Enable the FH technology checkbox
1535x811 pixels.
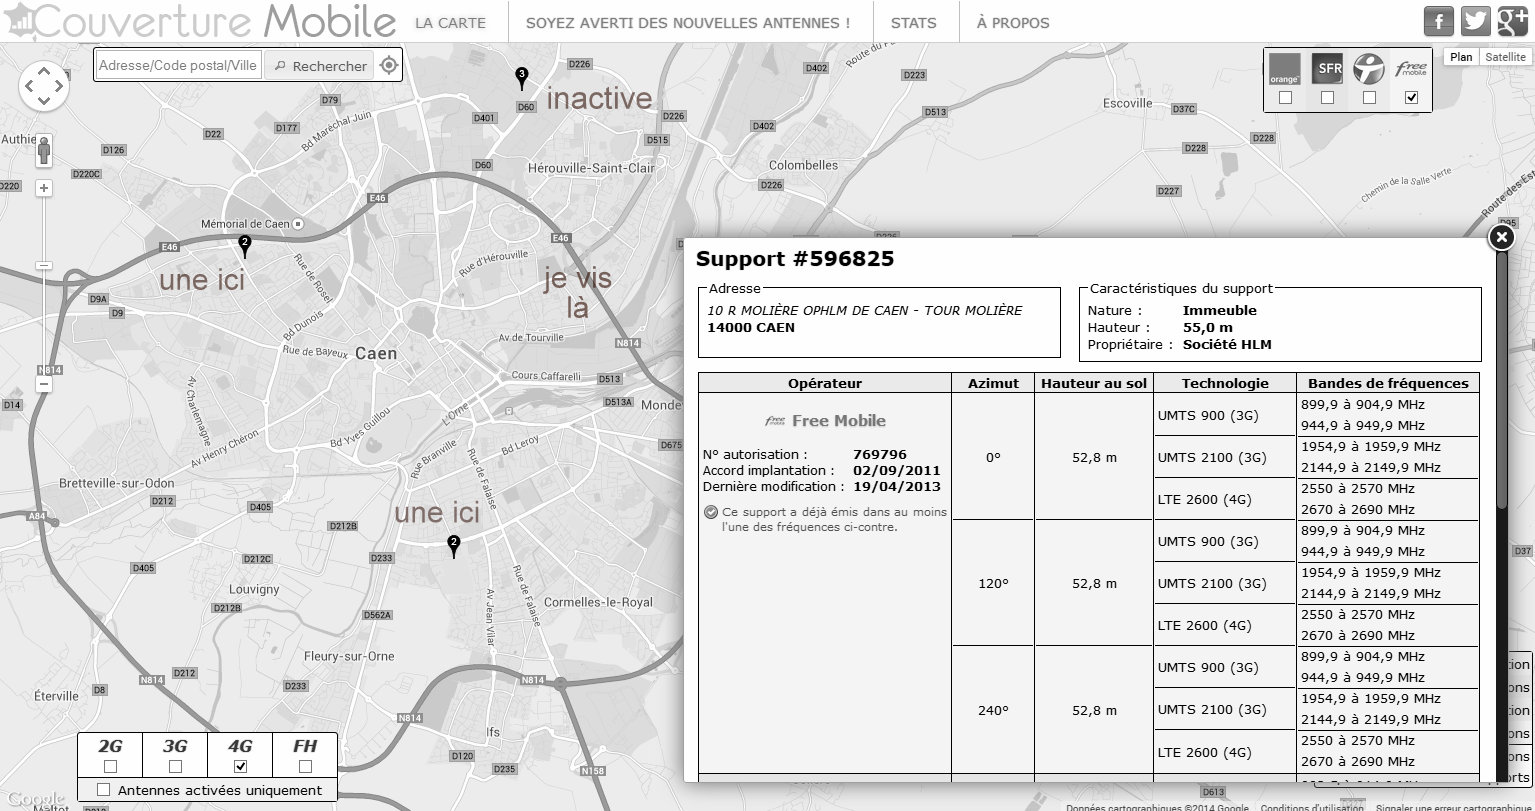coord(305,767)
